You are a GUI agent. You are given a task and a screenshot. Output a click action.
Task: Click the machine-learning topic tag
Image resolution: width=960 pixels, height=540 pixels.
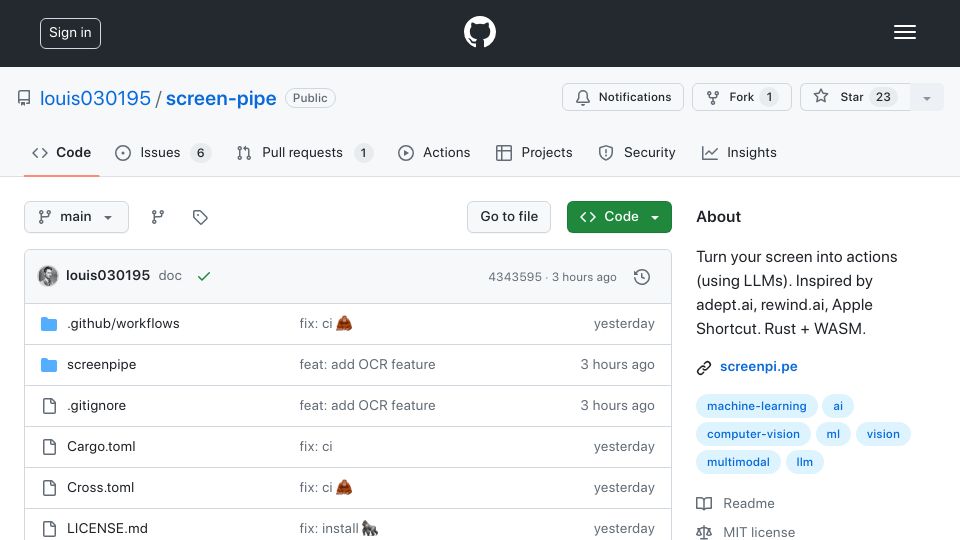click(x=757, y=406)
